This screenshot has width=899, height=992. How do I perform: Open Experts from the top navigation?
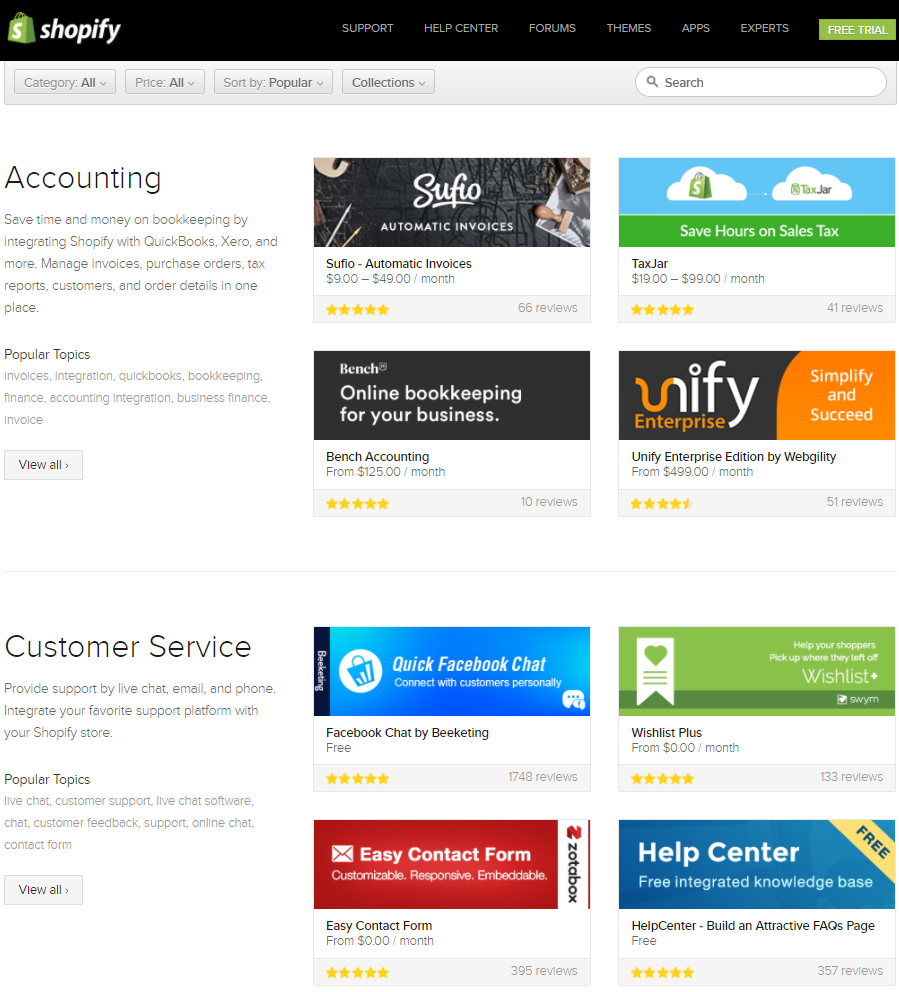point(765,28)
